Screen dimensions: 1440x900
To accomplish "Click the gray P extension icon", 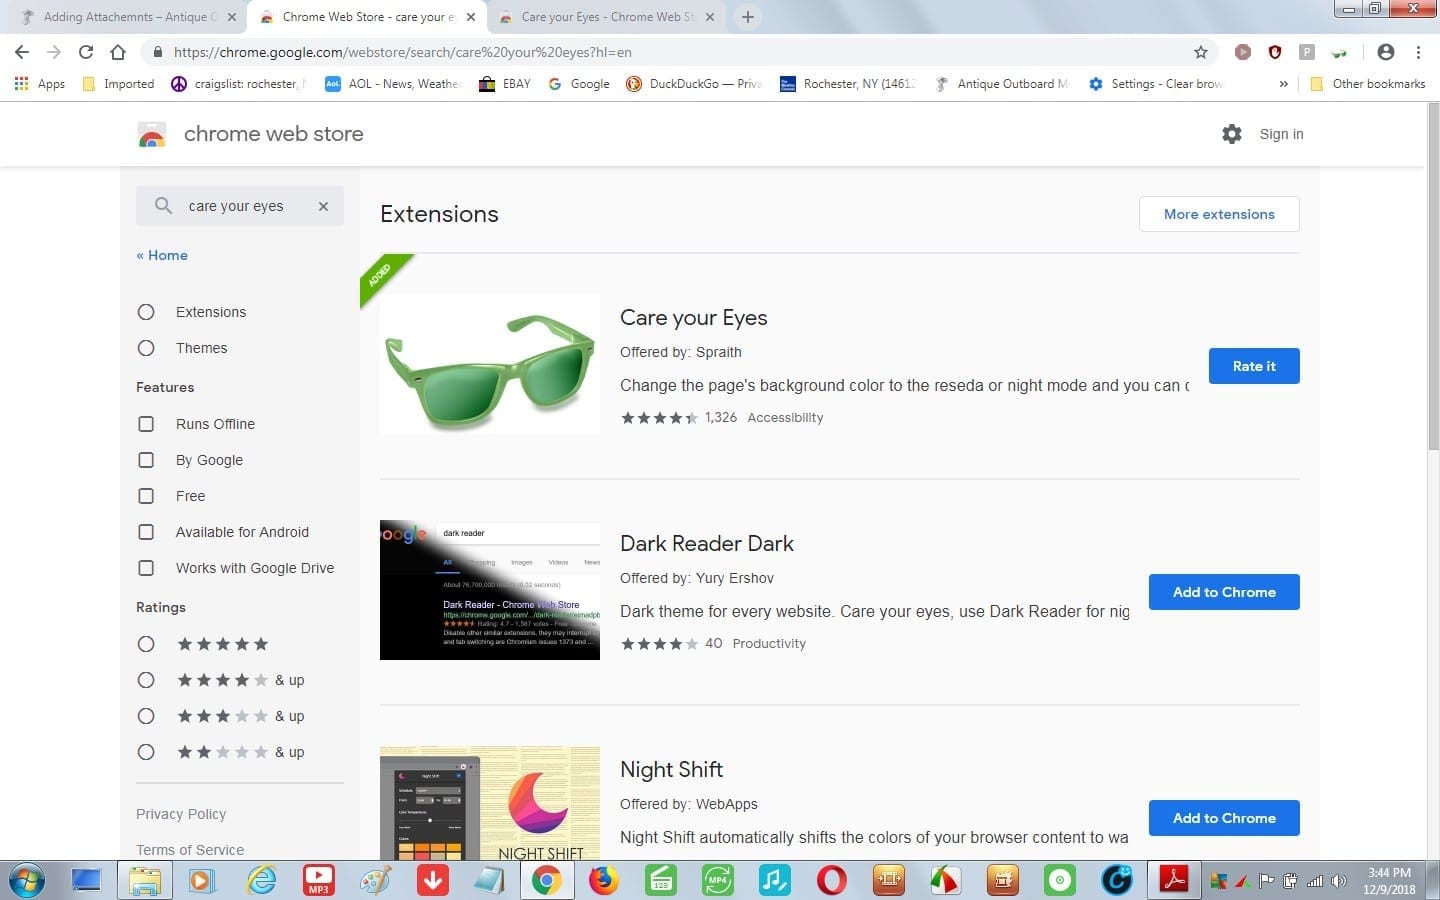I will point(1306,52).
